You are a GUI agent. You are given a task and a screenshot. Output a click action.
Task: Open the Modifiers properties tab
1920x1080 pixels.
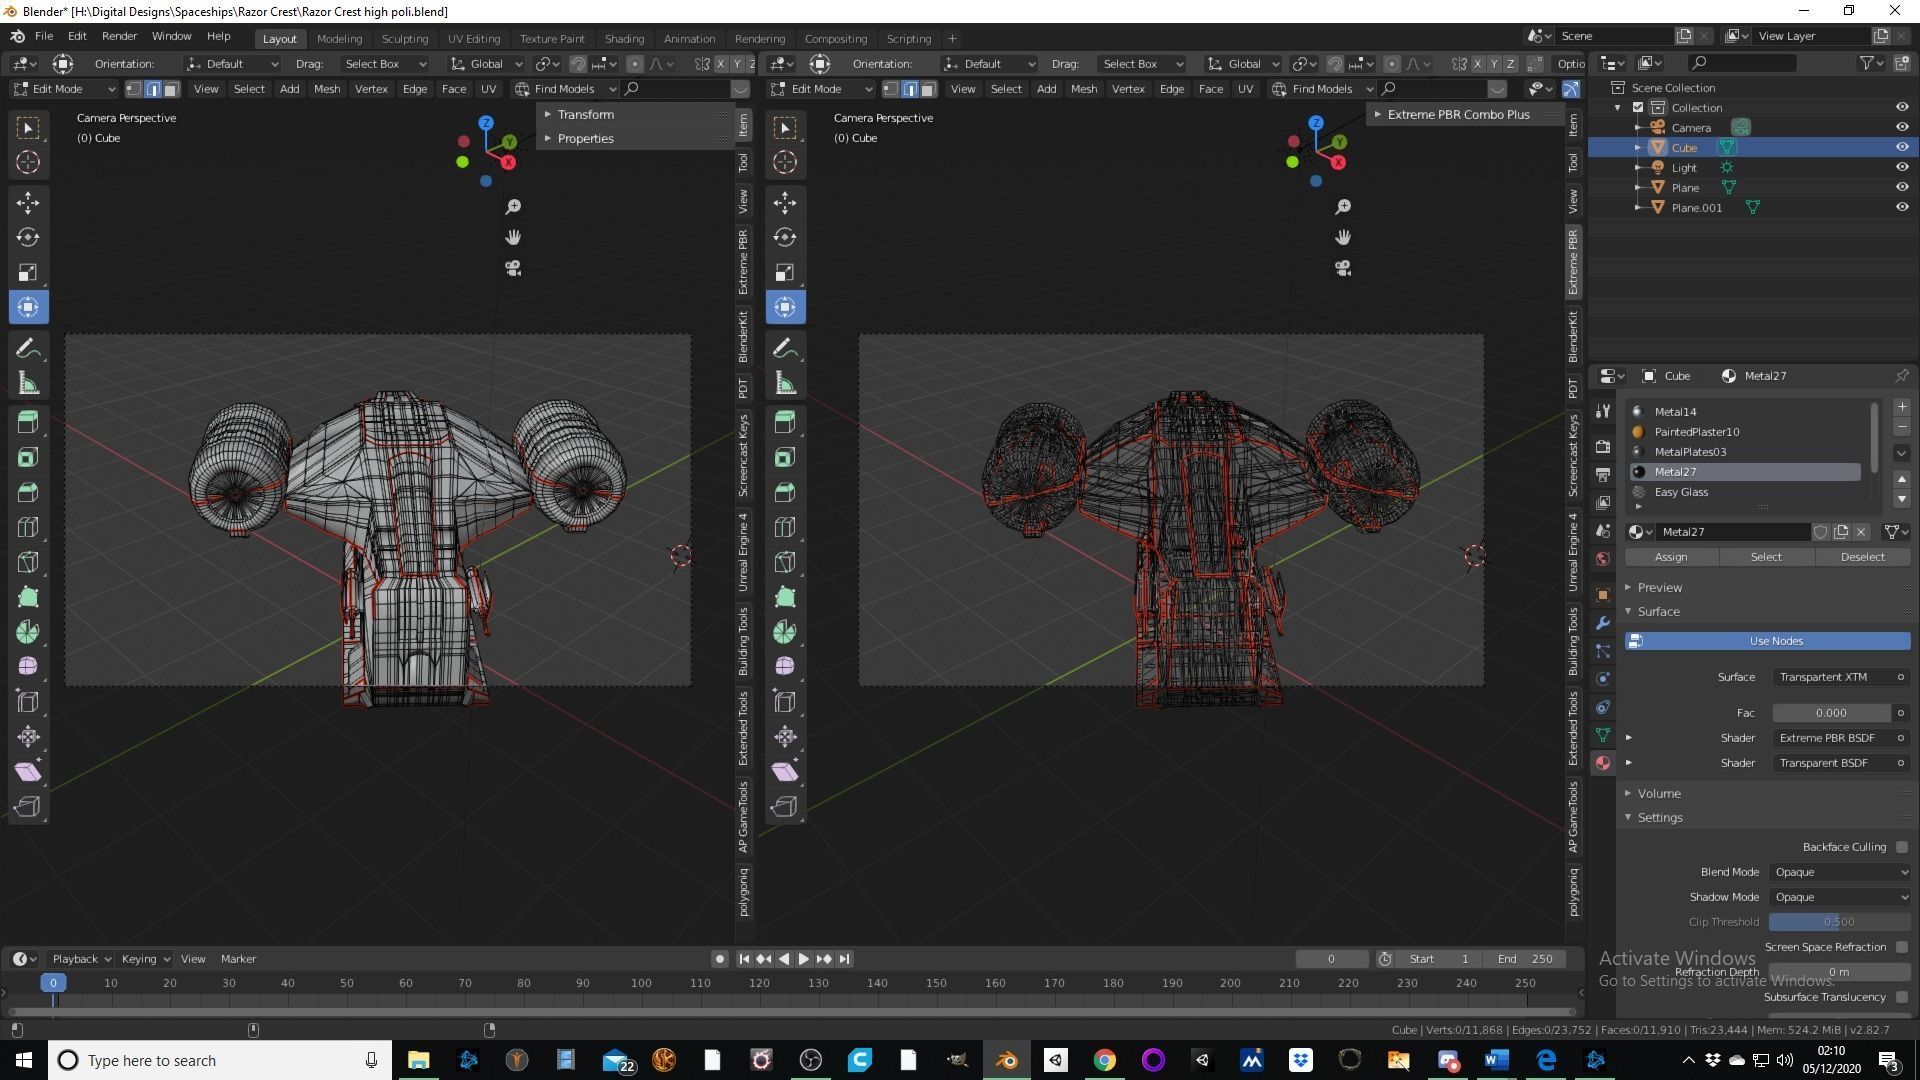1603,623
